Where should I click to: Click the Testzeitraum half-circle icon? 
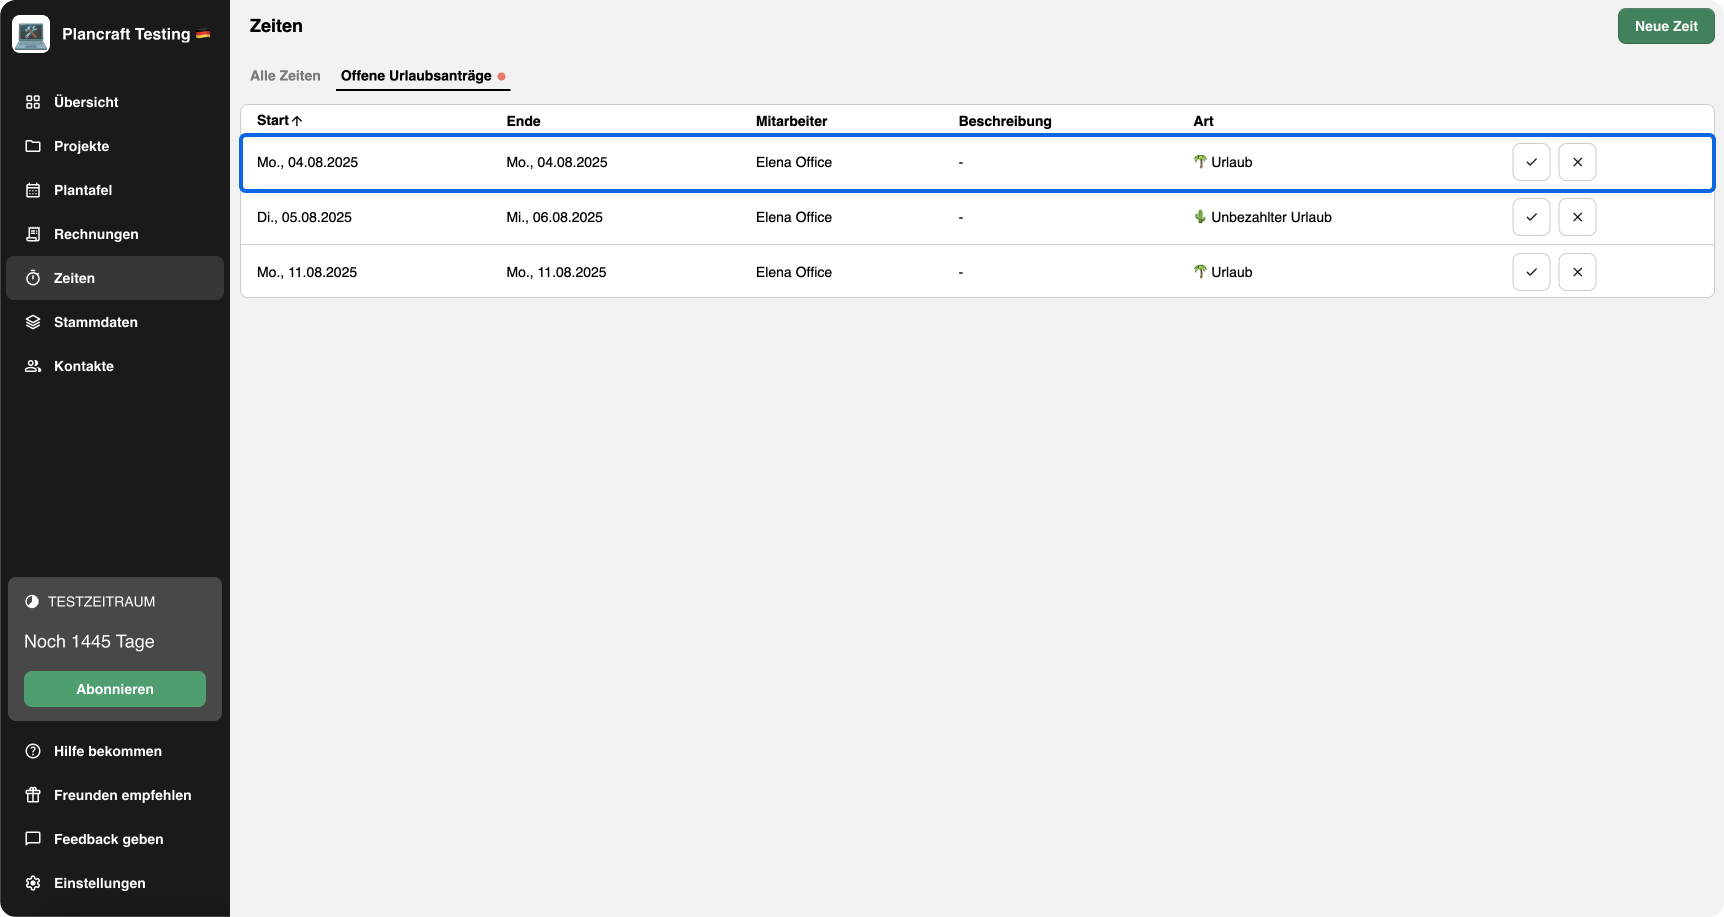coord(32,601)
